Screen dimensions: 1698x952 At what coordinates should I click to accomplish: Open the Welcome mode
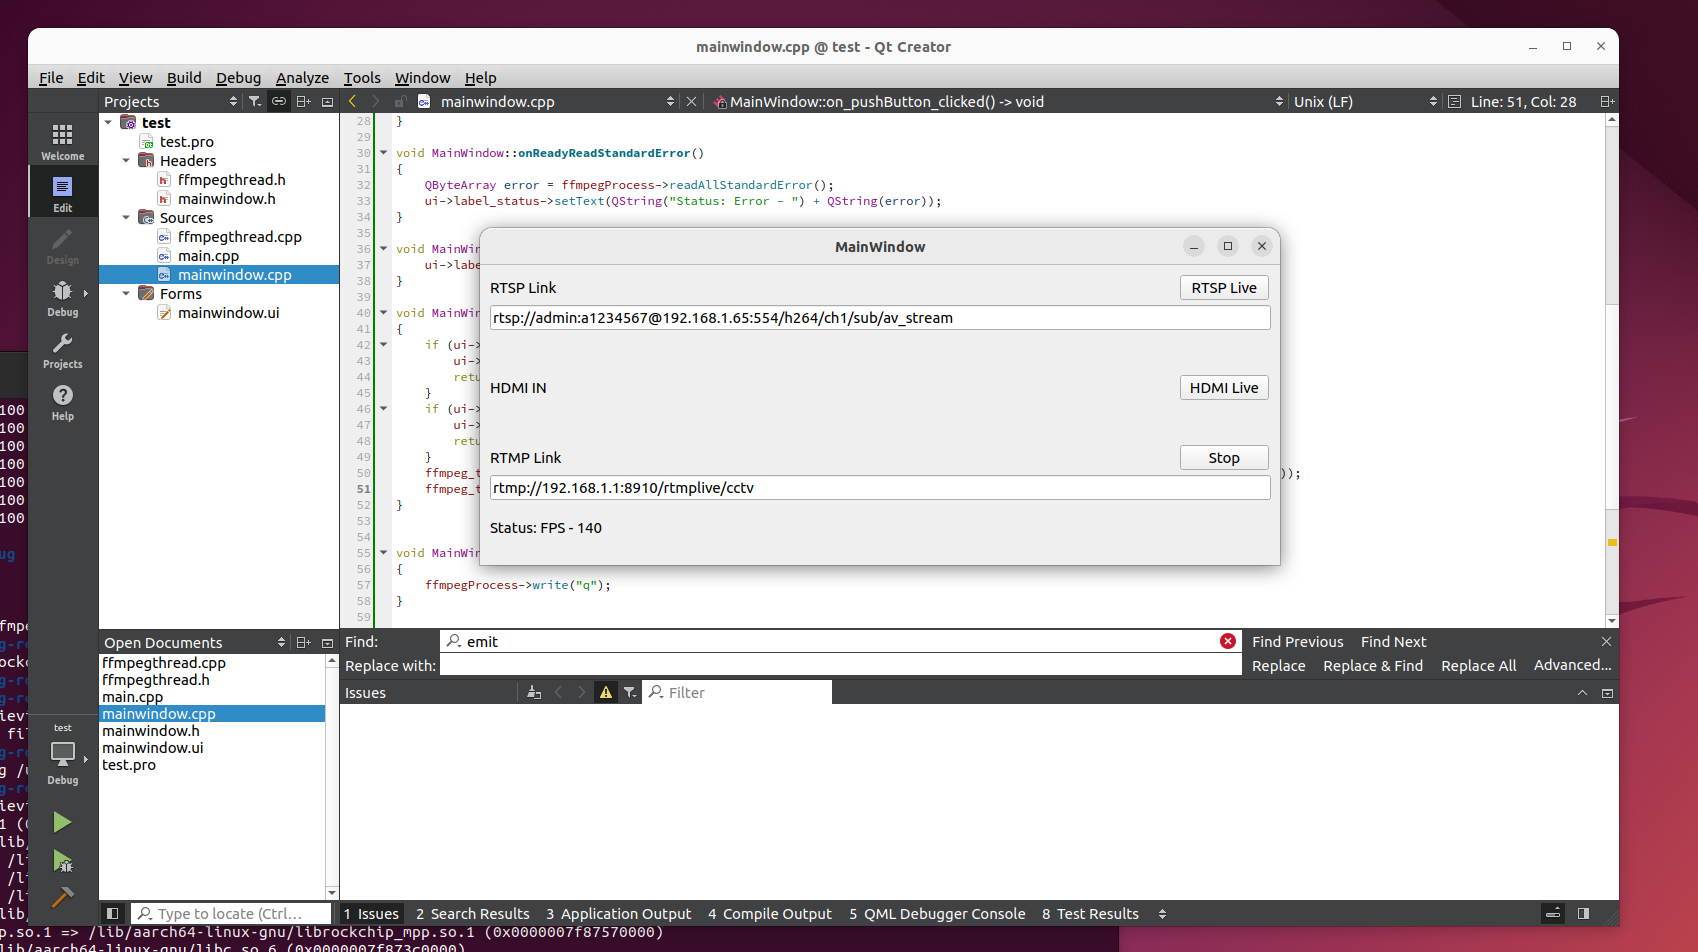click(62, 142)
